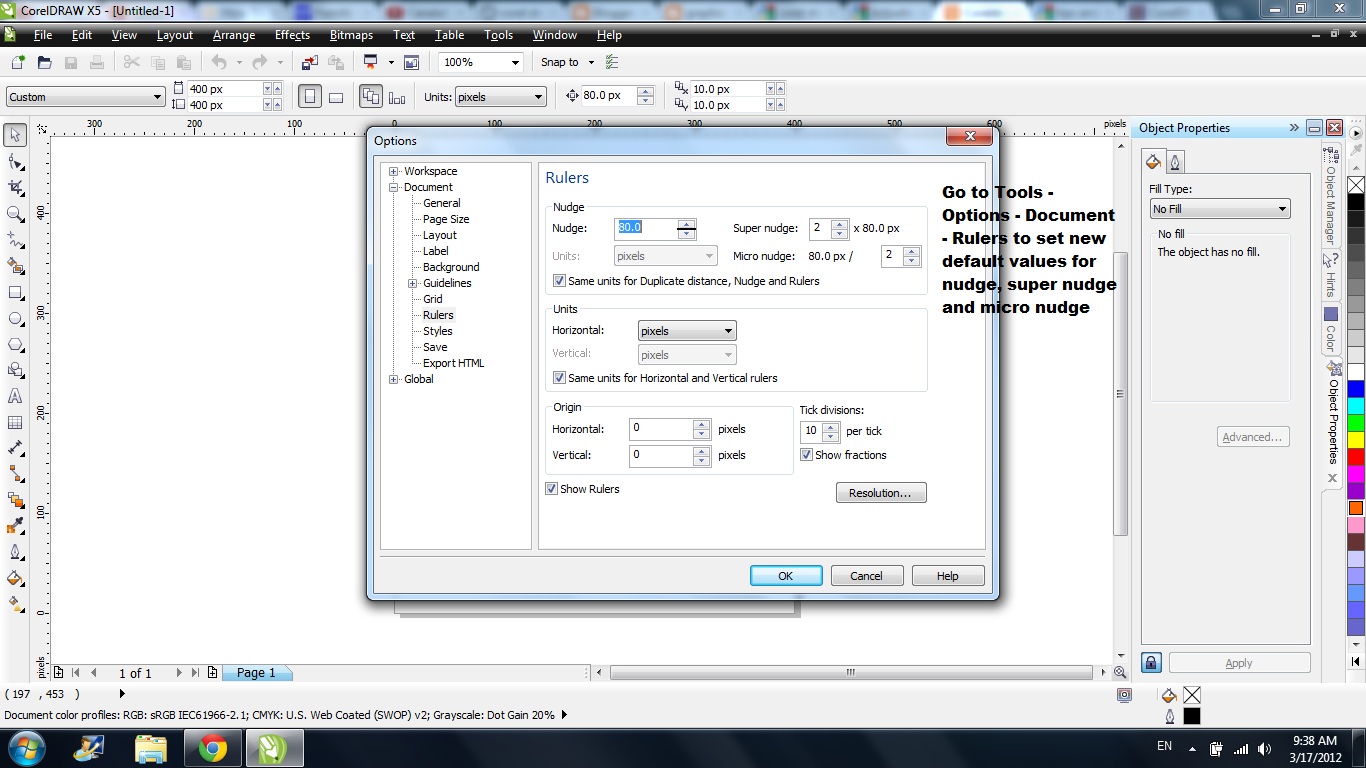
Task: Open the Horizontal units dropdown in the Rulers panel
Action: coord(729,330)
